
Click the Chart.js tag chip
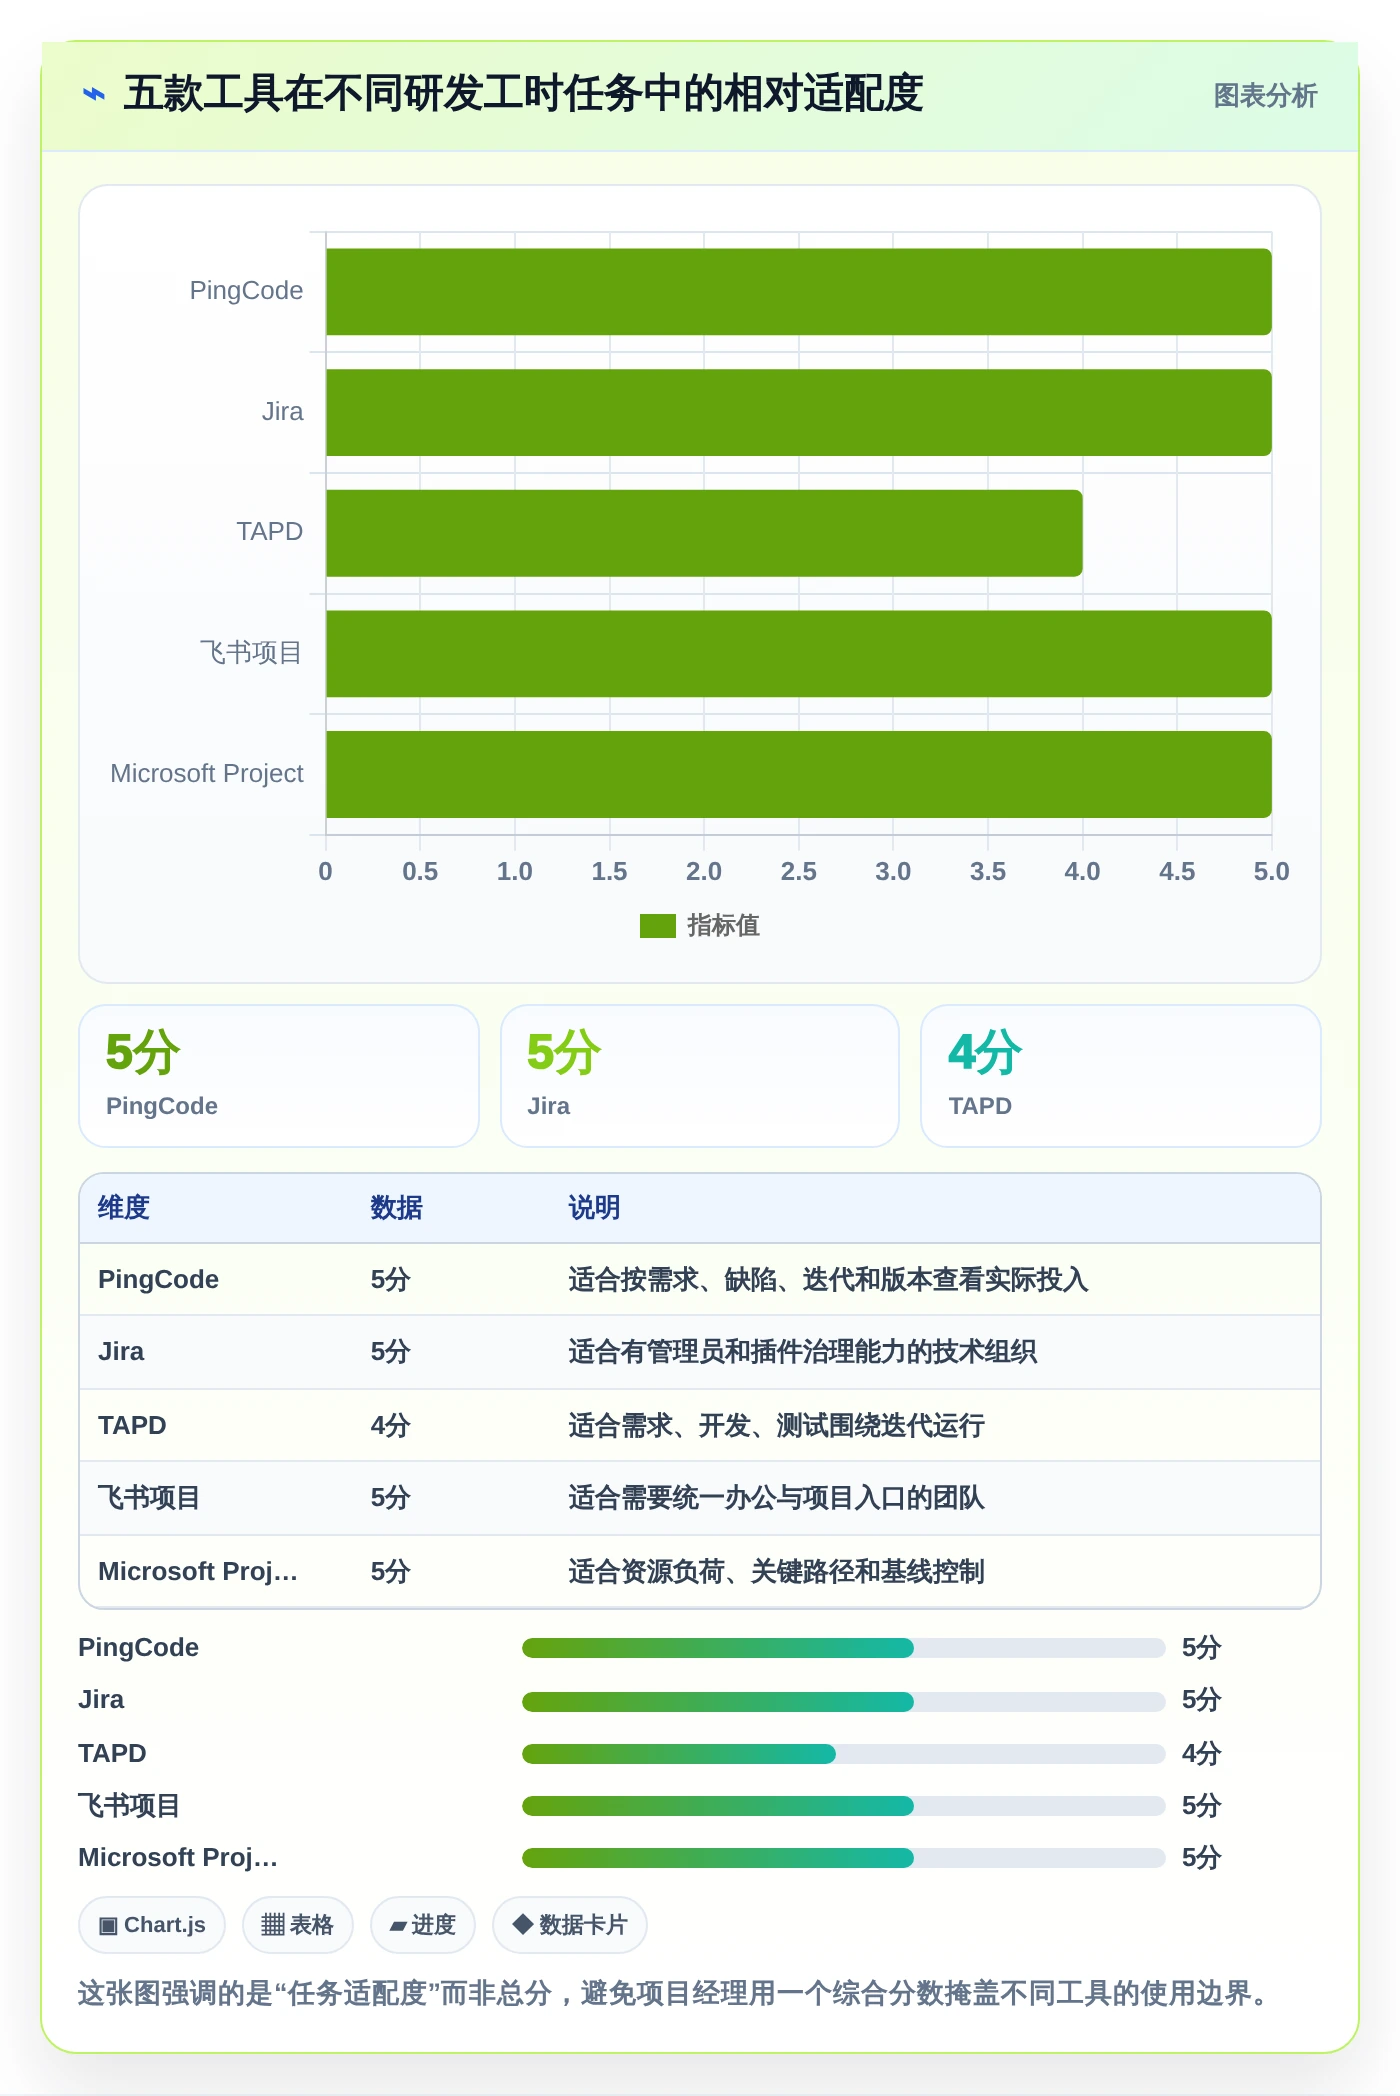tap(152, 1925)
